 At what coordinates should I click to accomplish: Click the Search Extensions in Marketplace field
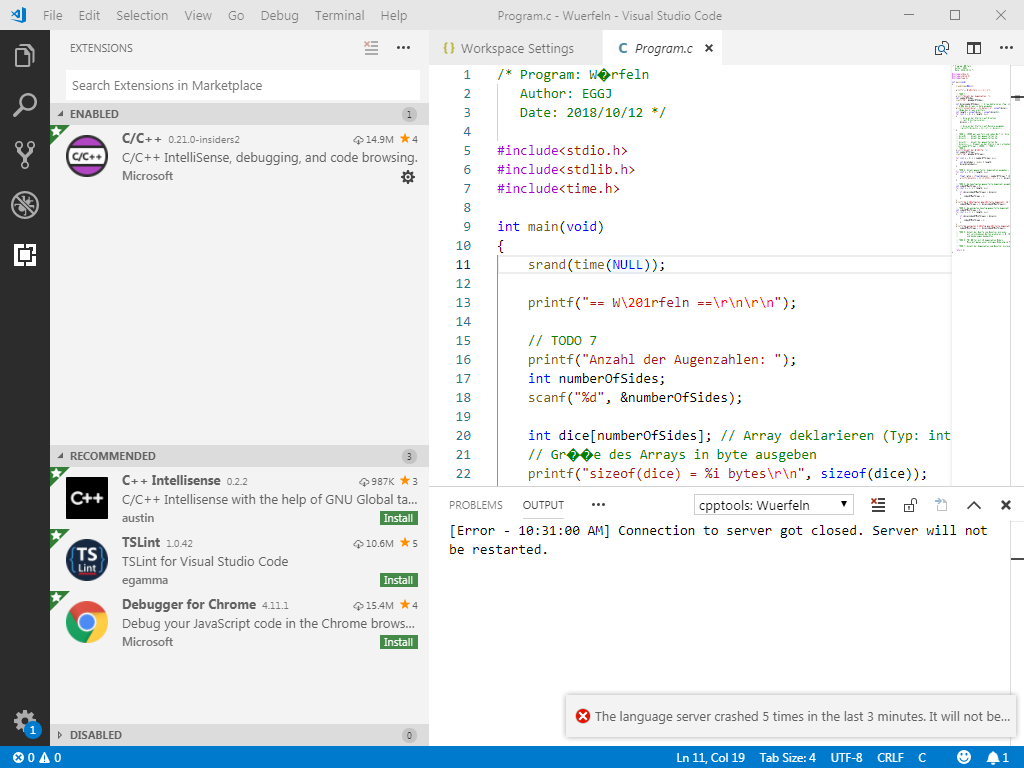(243, 86)
